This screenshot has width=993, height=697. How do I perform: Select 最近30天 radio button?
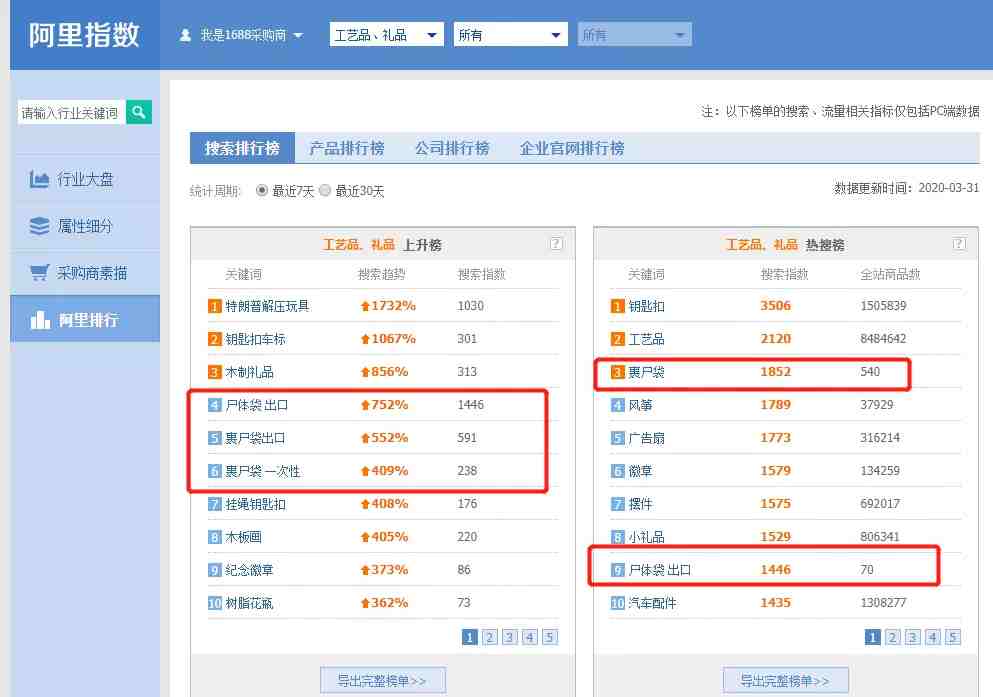tap(325, 190)
